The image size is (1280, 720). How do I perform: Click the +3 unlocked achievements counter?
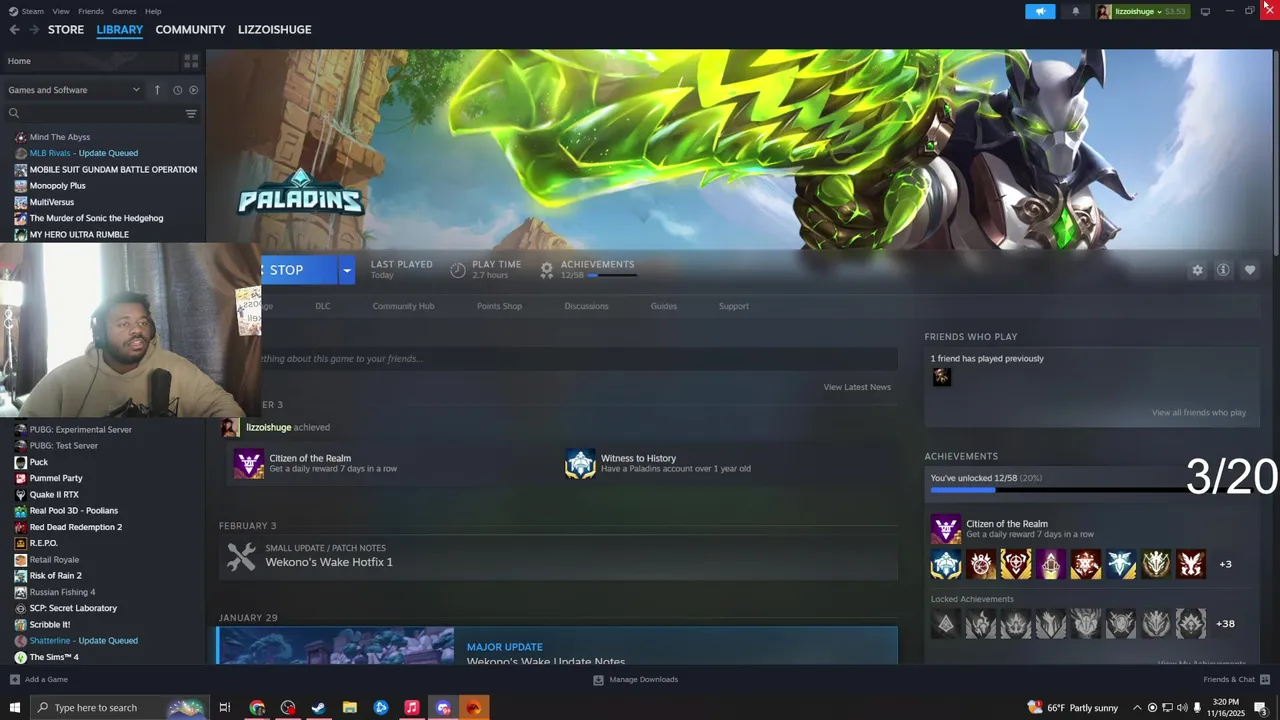click(x=1225, y=564)
